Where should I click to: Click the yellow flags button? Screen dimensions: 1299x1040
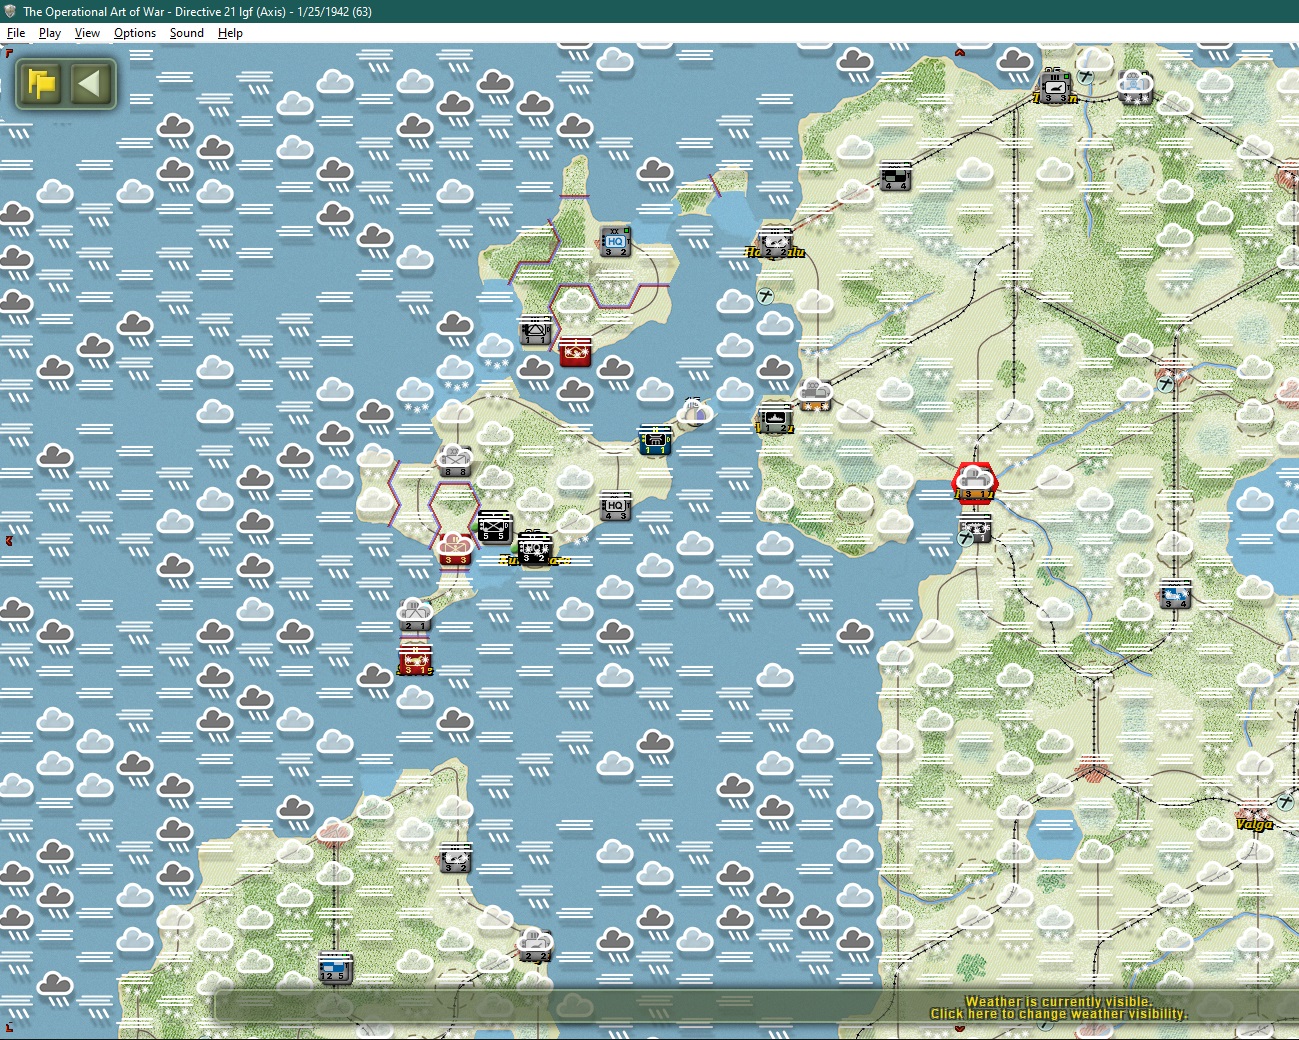coord(42,83)
